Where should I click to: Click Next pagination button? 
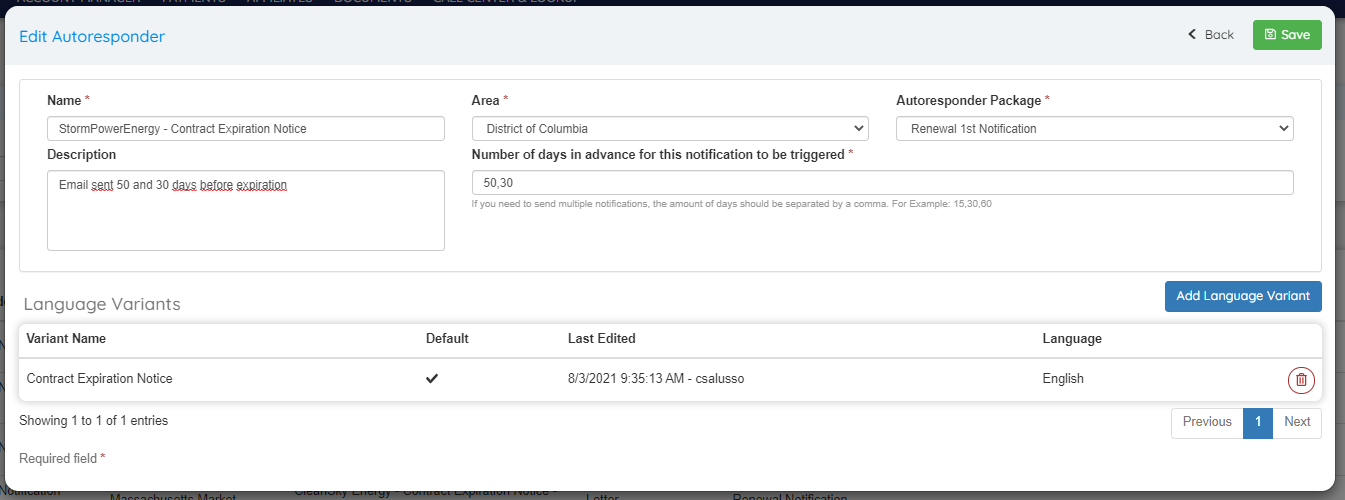[x=1297, y=422]
